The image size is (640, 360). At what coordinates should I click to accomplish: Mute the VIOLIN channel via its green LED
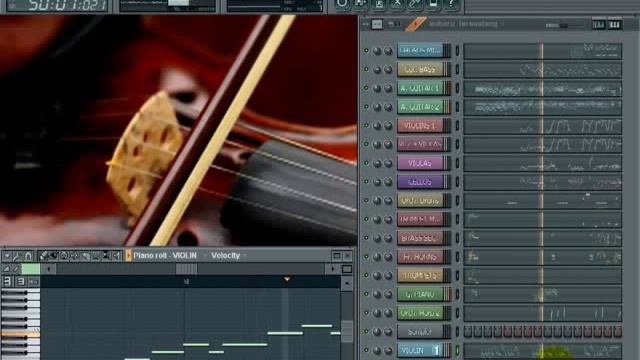point(366,350)
